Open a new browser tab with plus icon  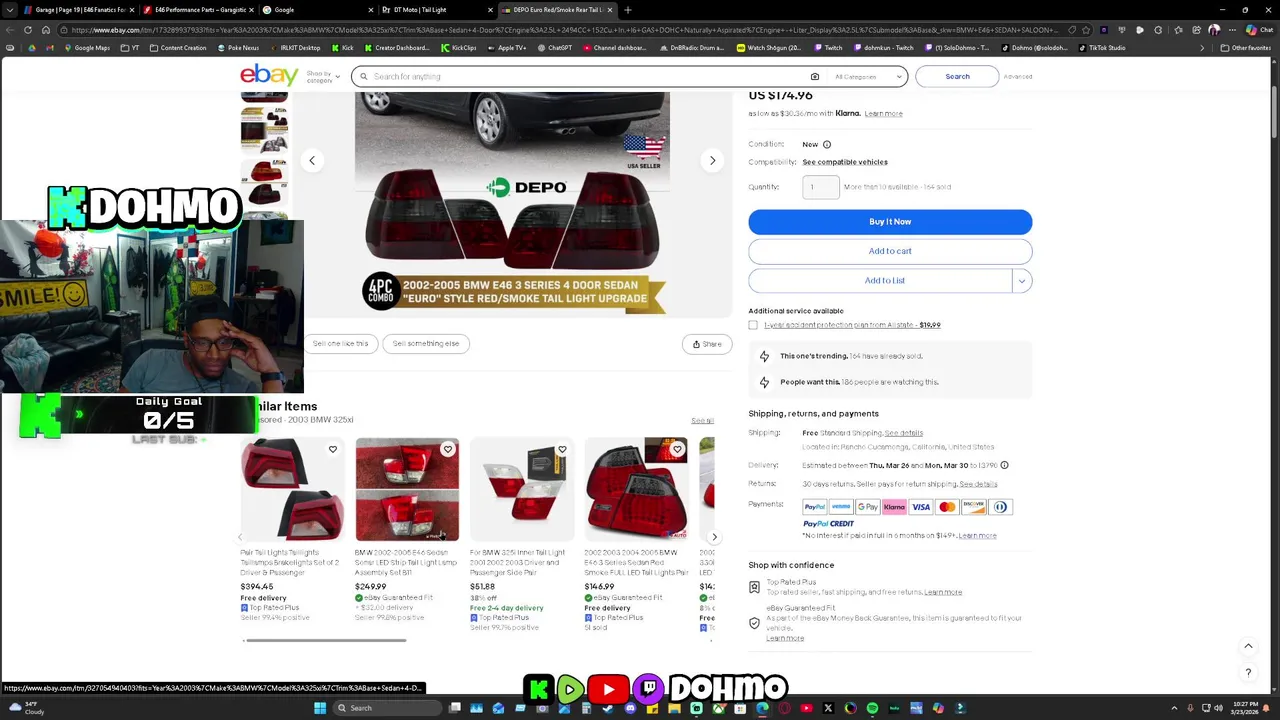click(628, 10)
